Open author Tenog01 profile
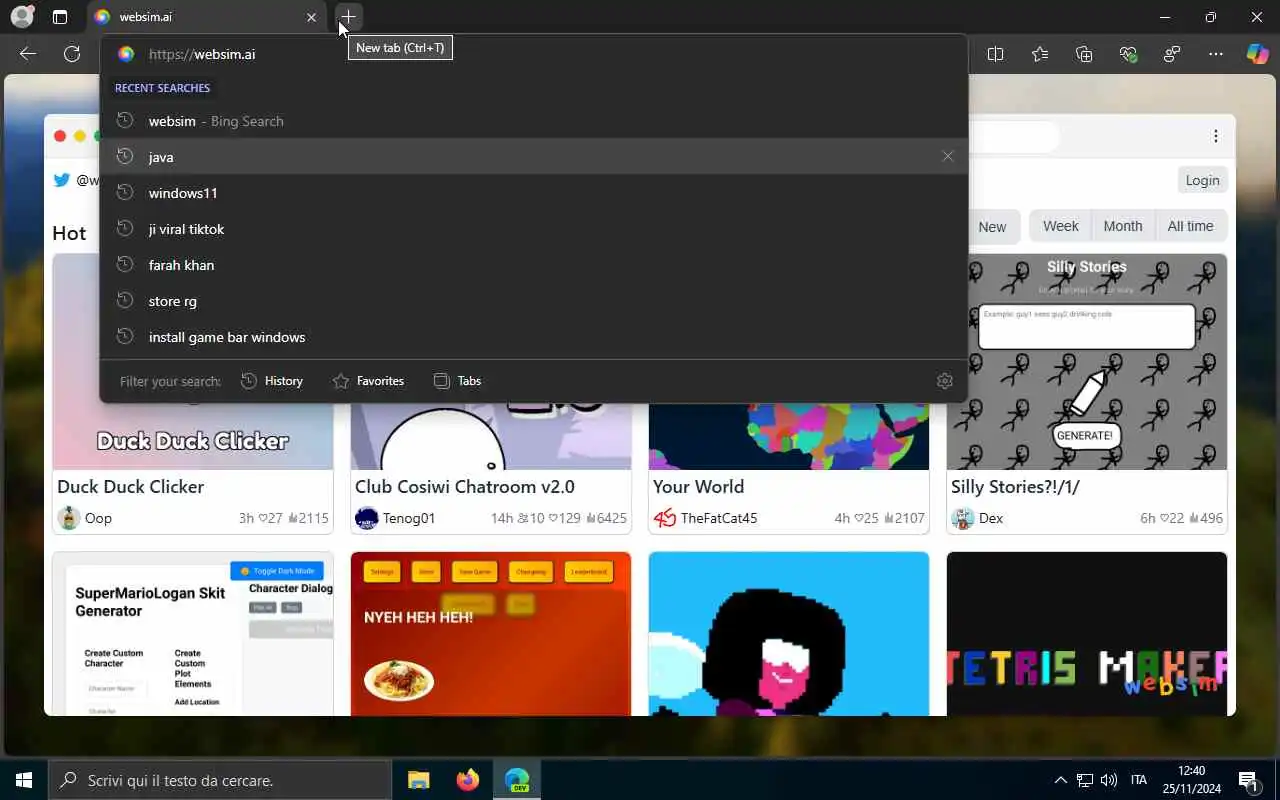 coord(395,518)
